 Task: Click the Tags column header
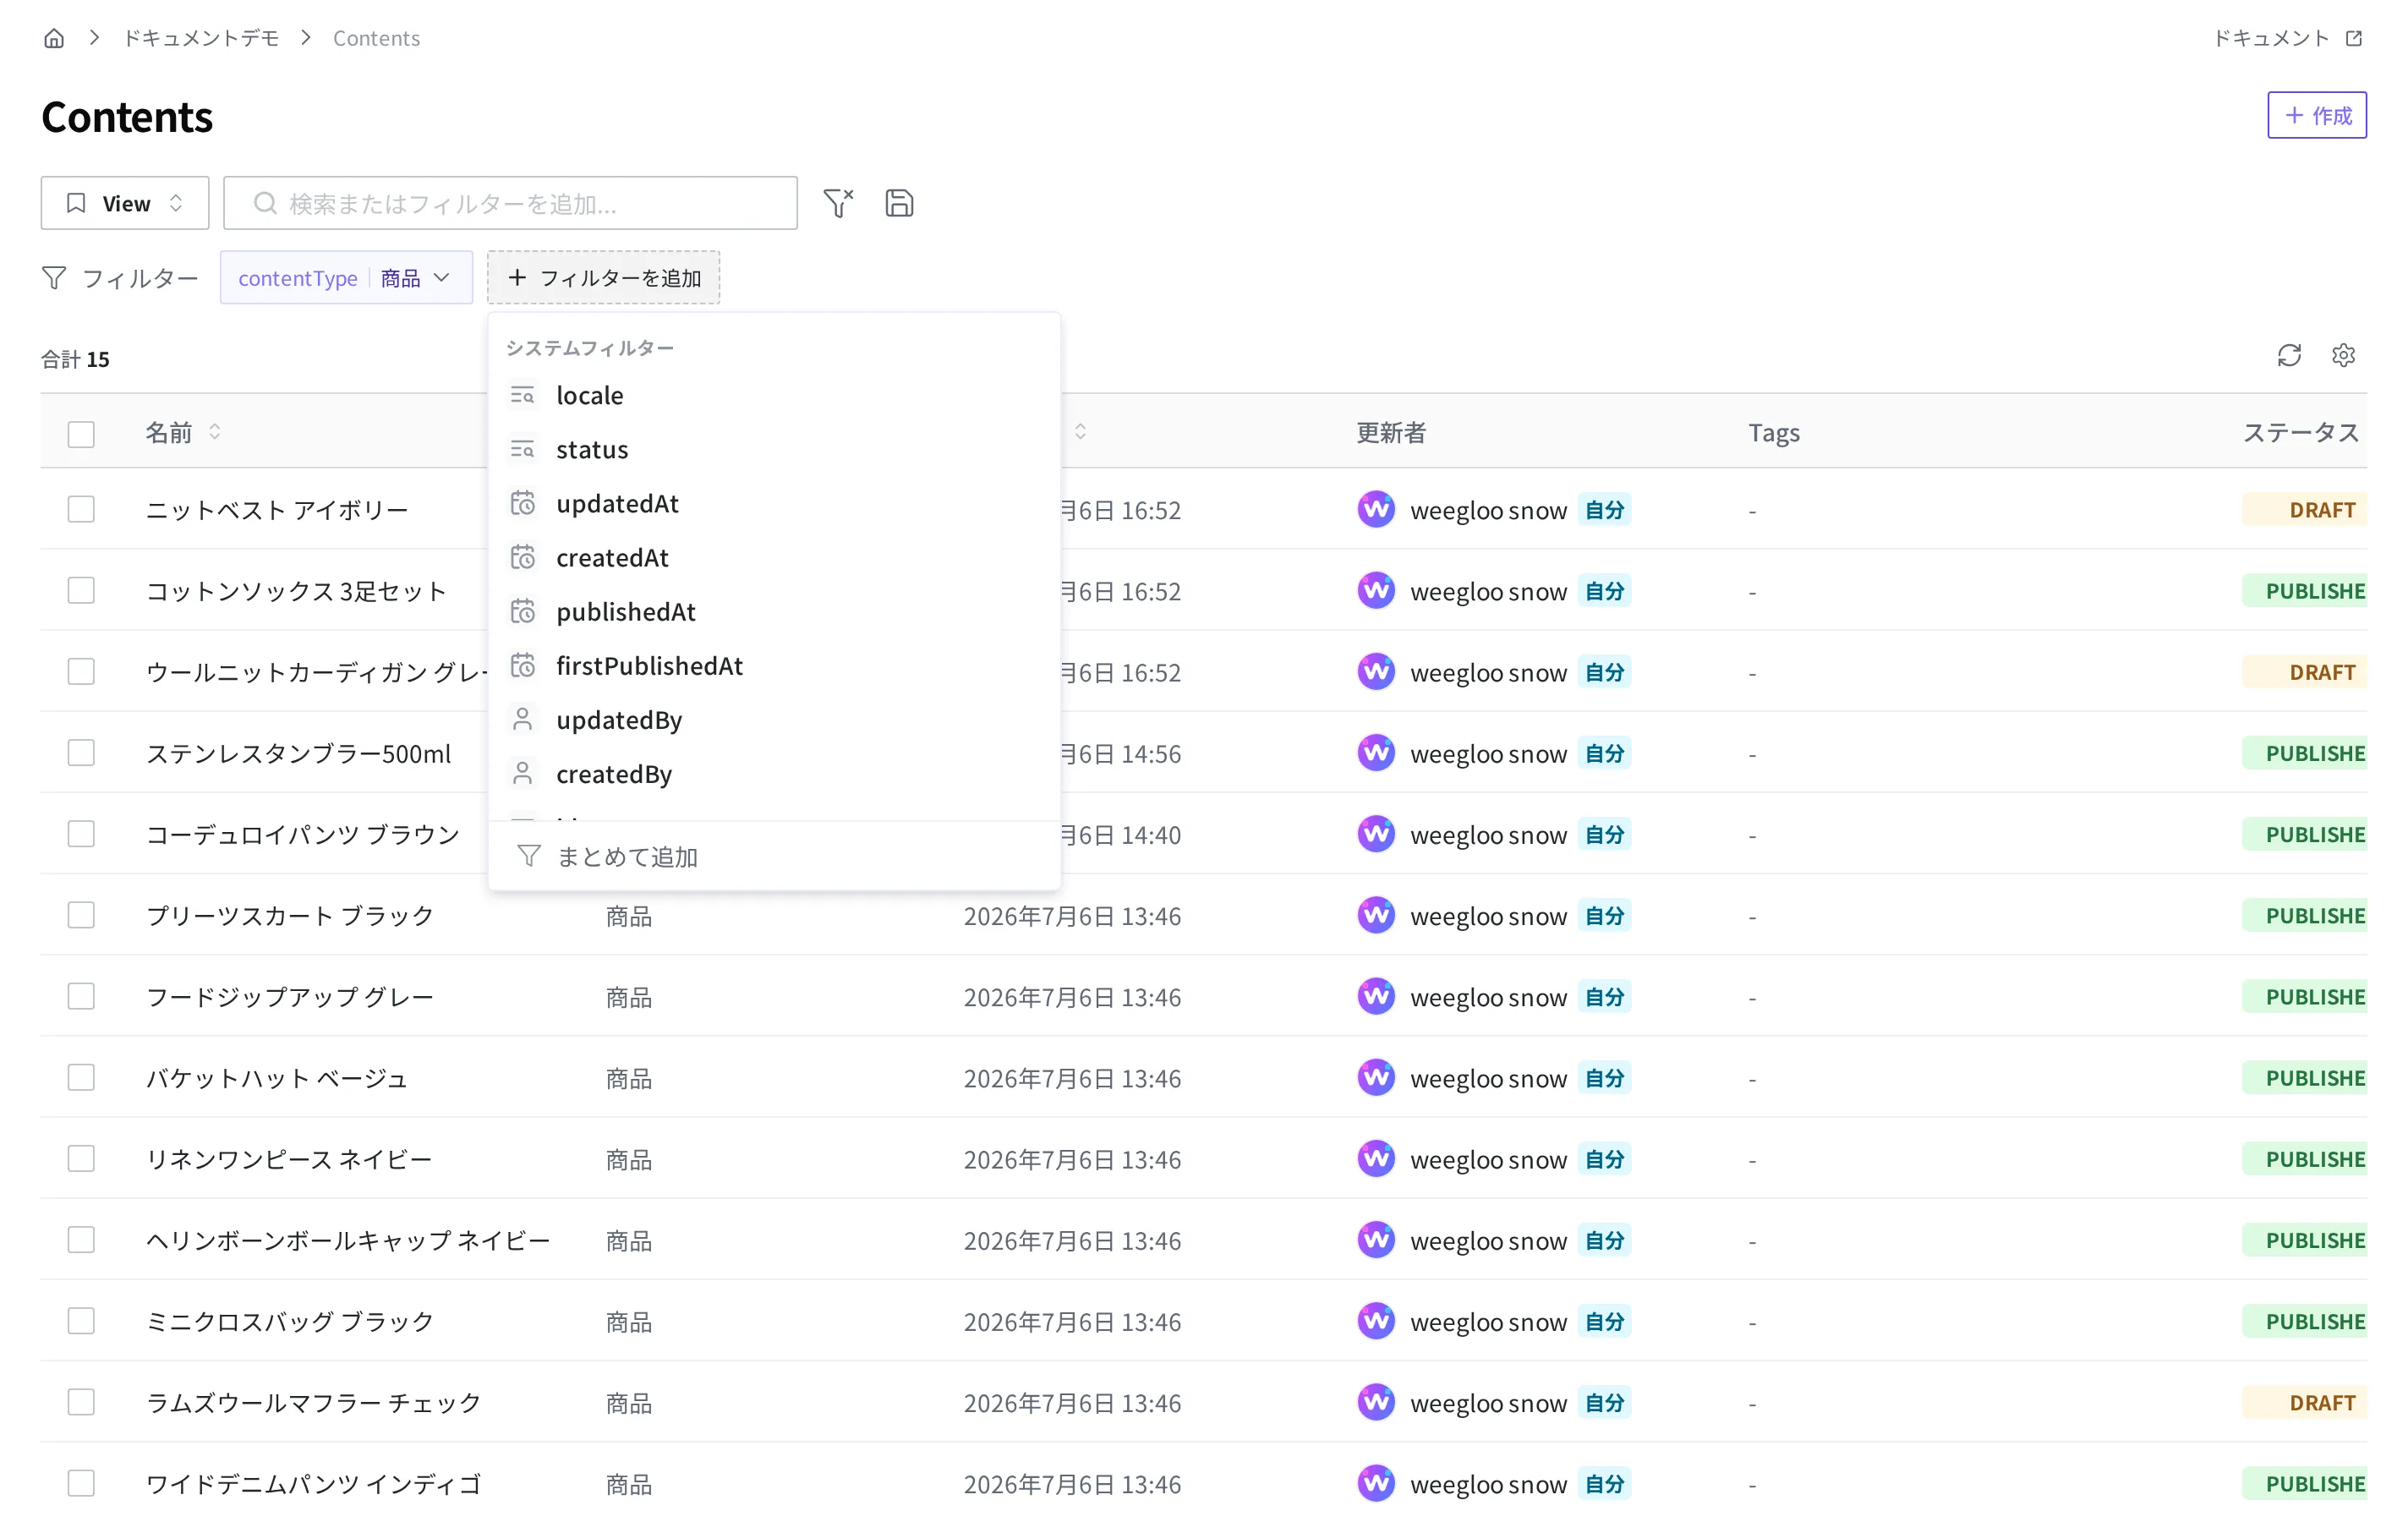click(x=1774, y=432)
